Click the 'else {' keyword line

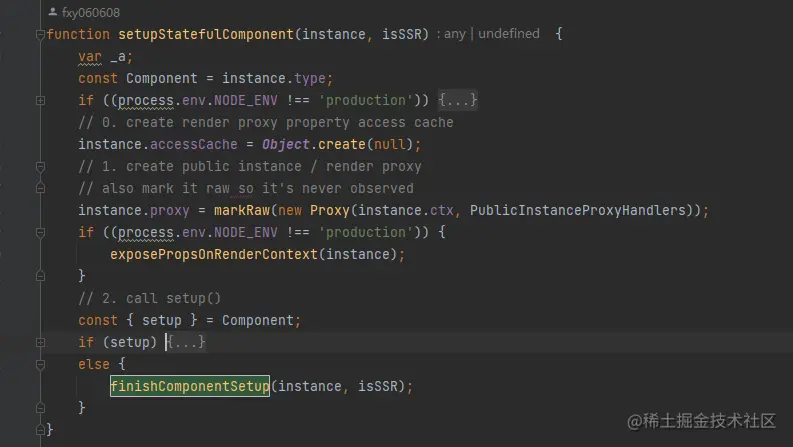(x=102, y=364)
